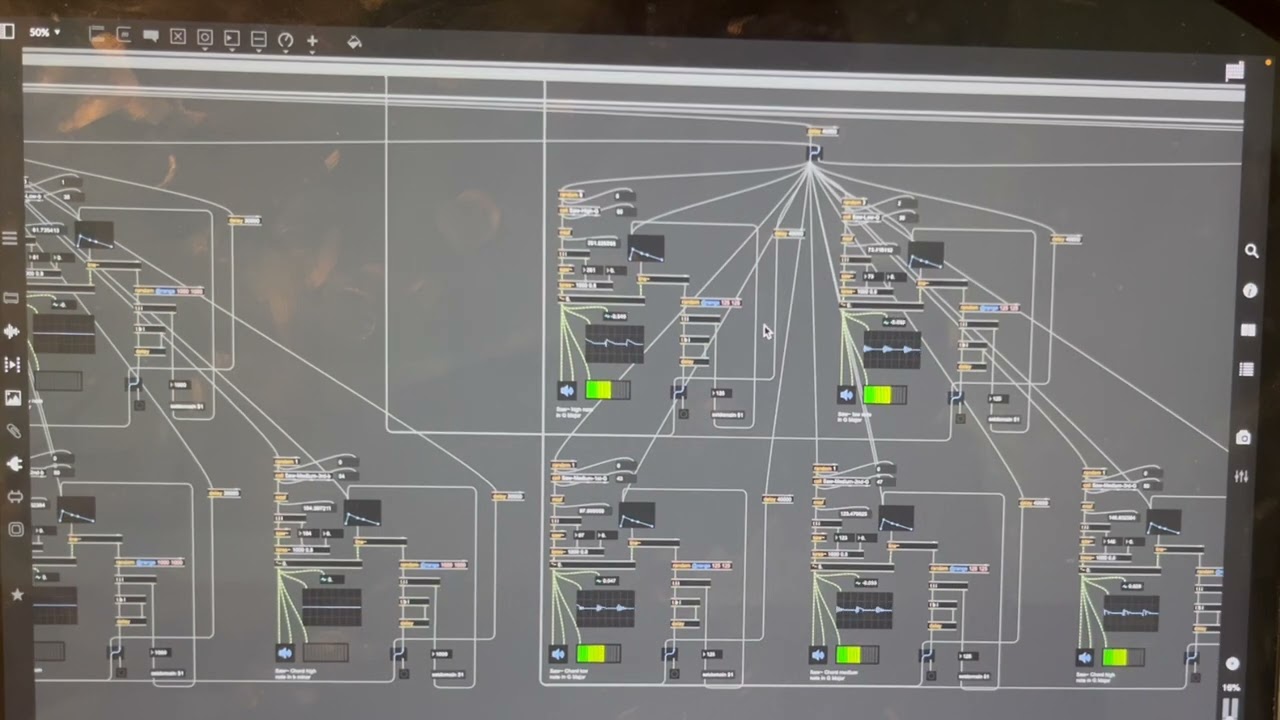This screenshot has width=1280, height=720.
Task: Open the number box toolbar dropdown
Action: tap(232, 39)
